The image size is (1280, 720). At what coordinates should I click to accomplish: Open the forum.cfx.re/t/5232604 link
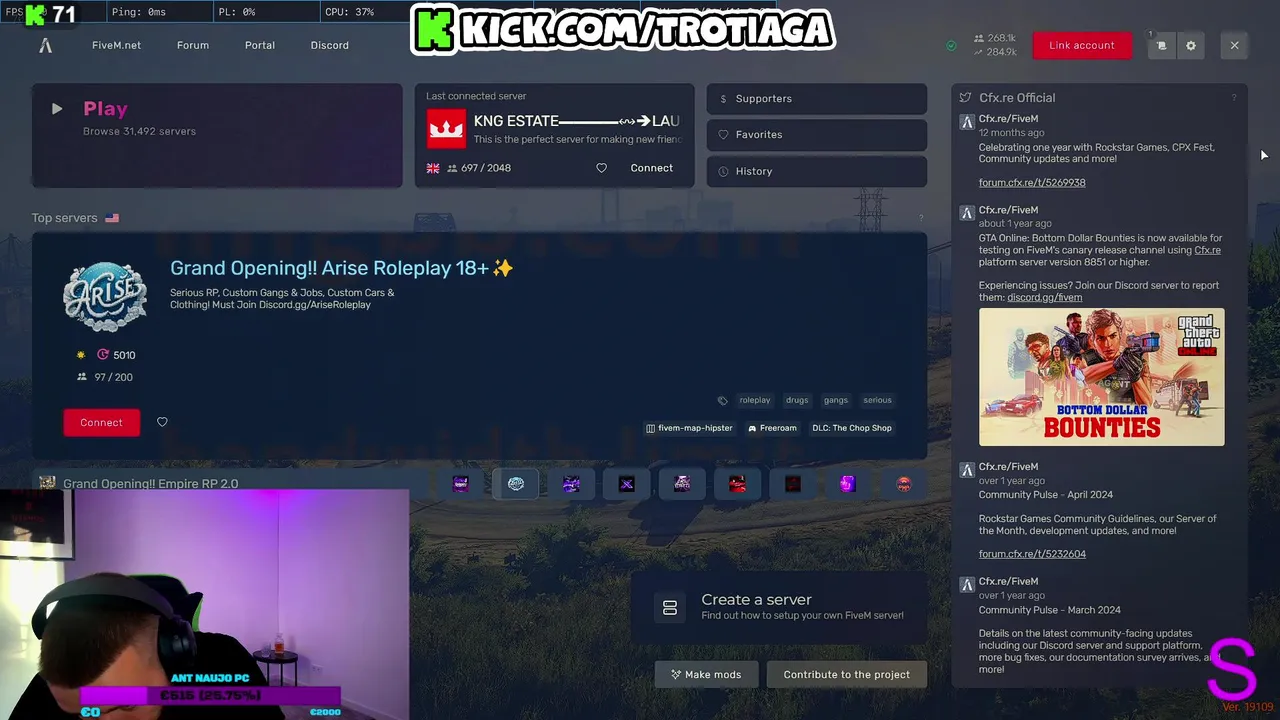pyautogui.click(x=1032, y=554)
